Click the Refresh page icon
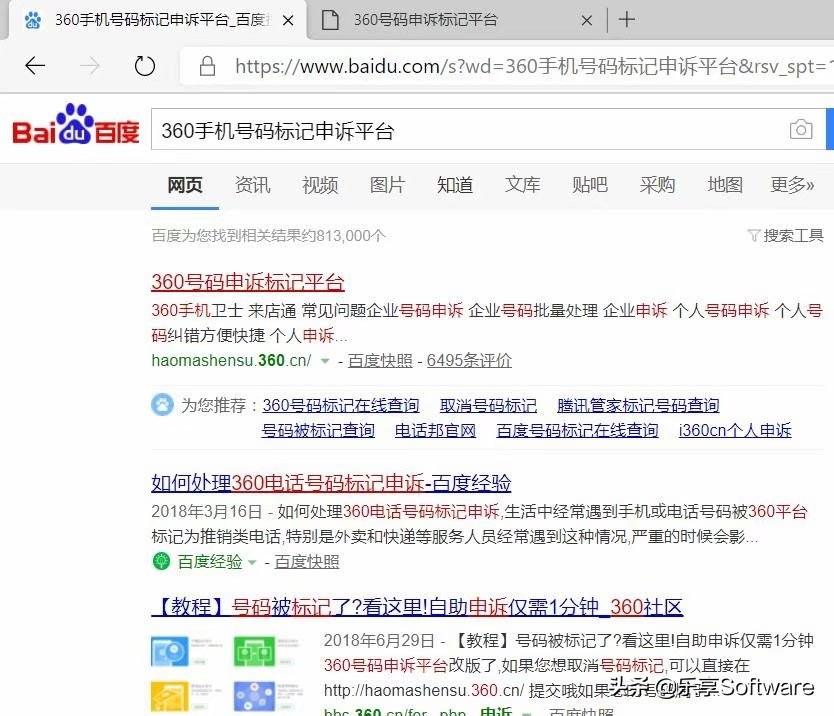 pos(144,64)
